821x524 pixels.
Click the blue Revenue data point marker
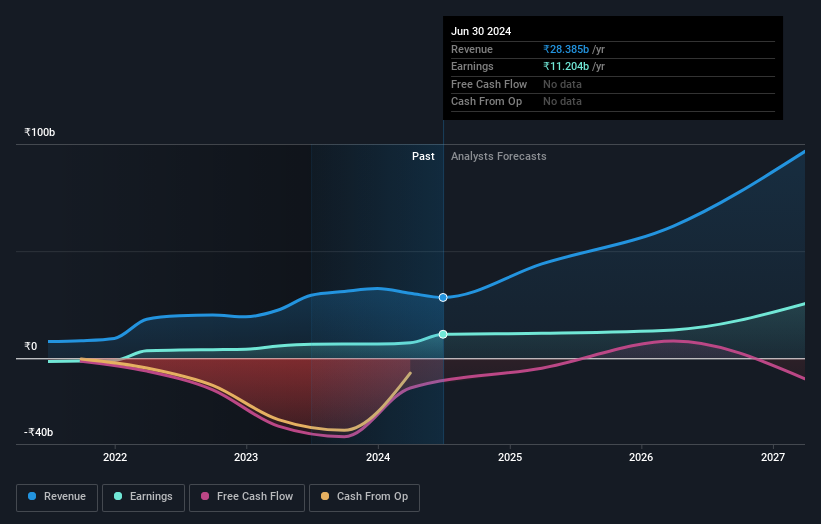point(443,297)
